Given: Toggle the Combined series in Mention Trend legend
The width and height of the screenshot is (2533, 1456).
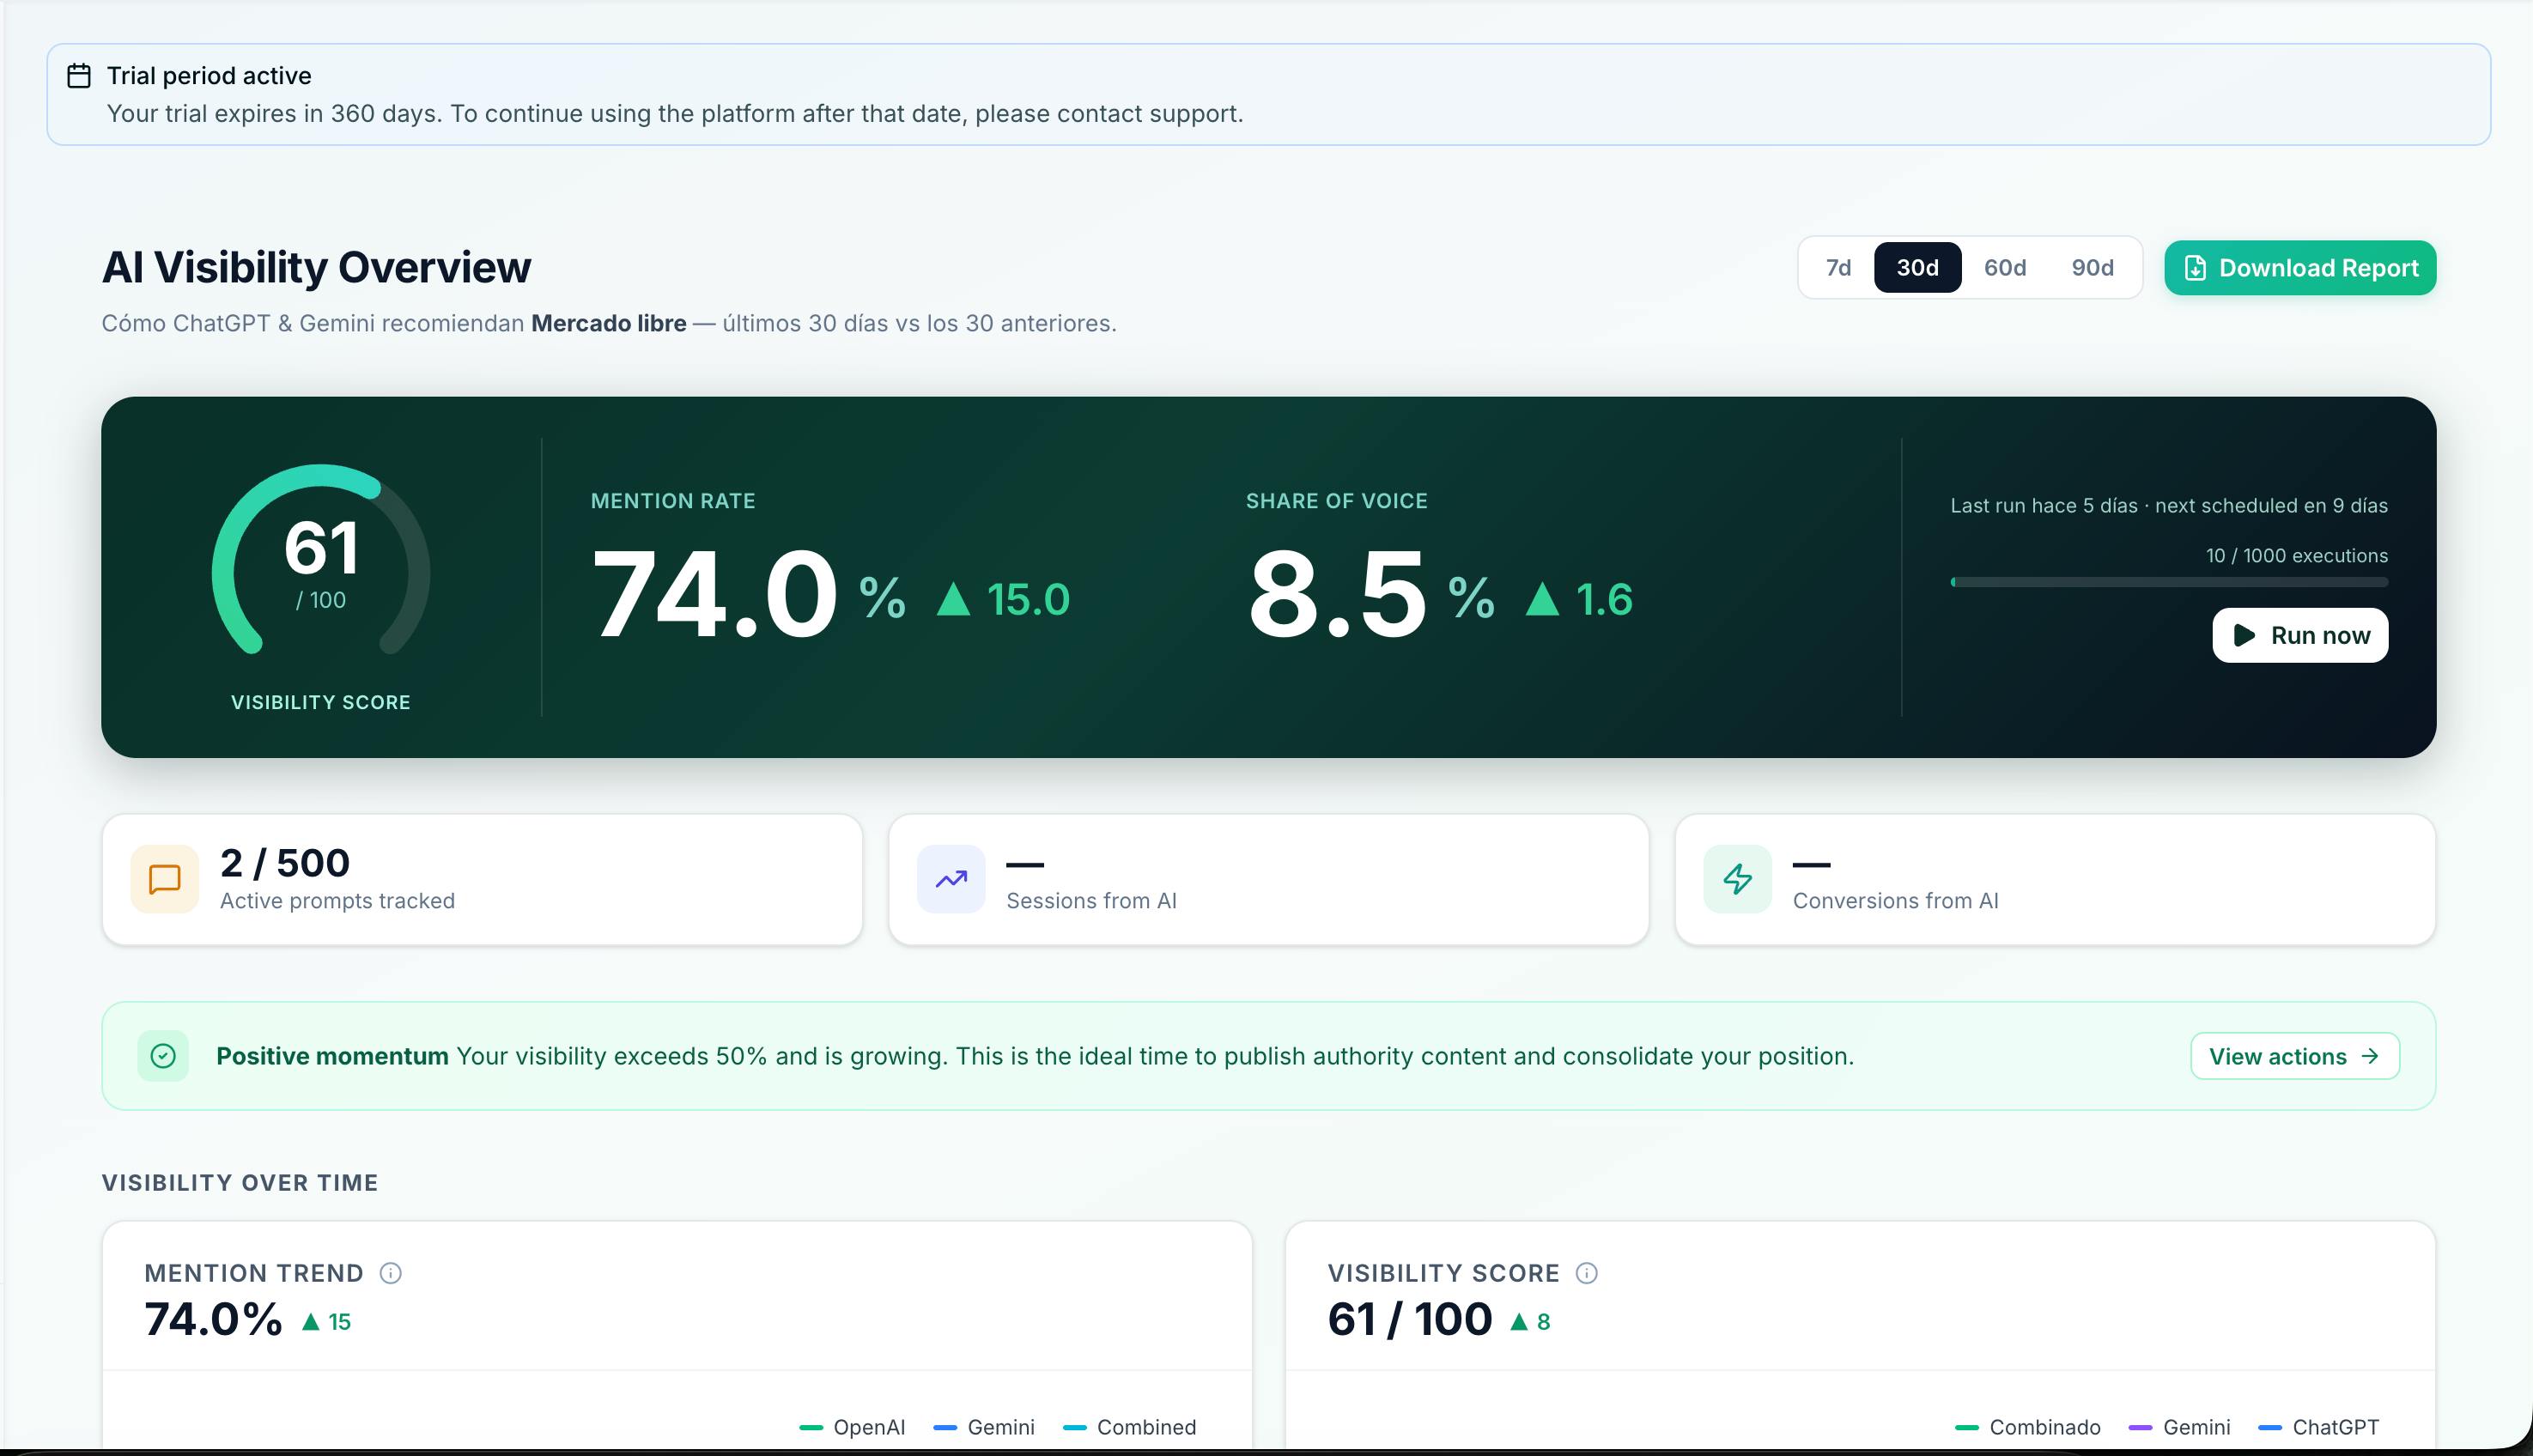Looking at the screenshot, I should click(x=1130, y=1427).
